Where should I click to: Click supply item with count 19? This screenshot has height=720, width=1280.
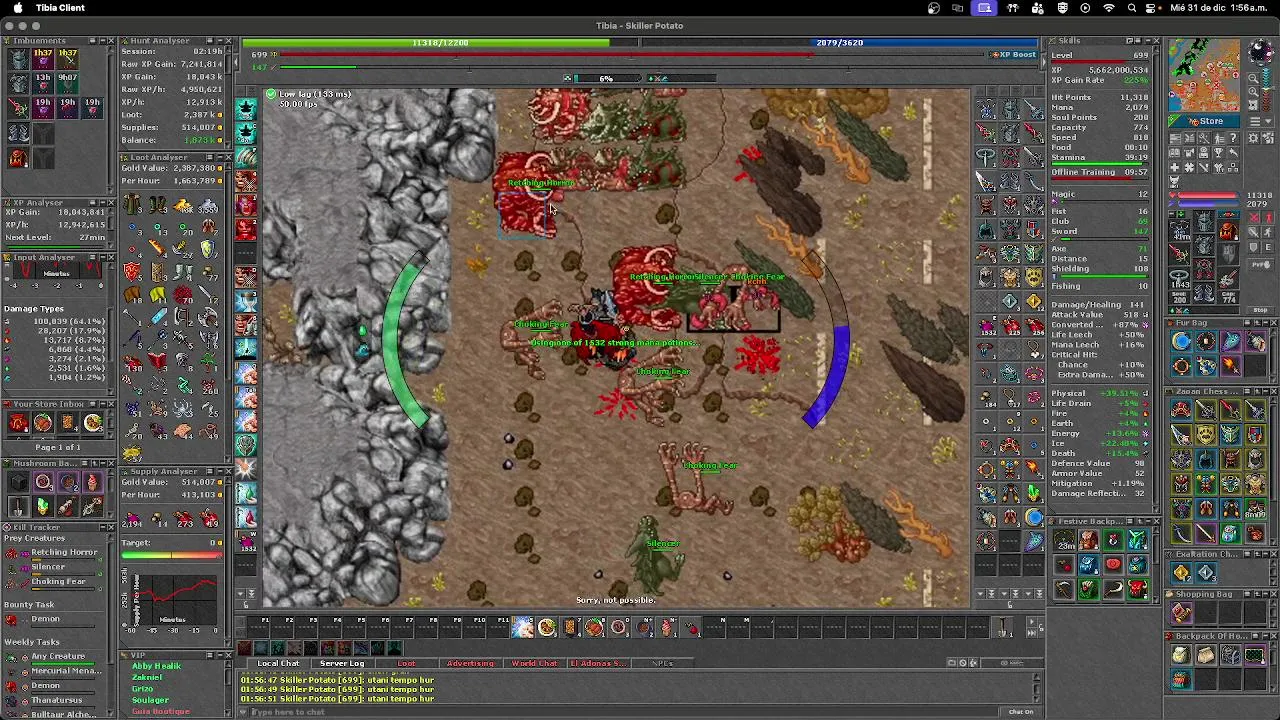point(208,518)
